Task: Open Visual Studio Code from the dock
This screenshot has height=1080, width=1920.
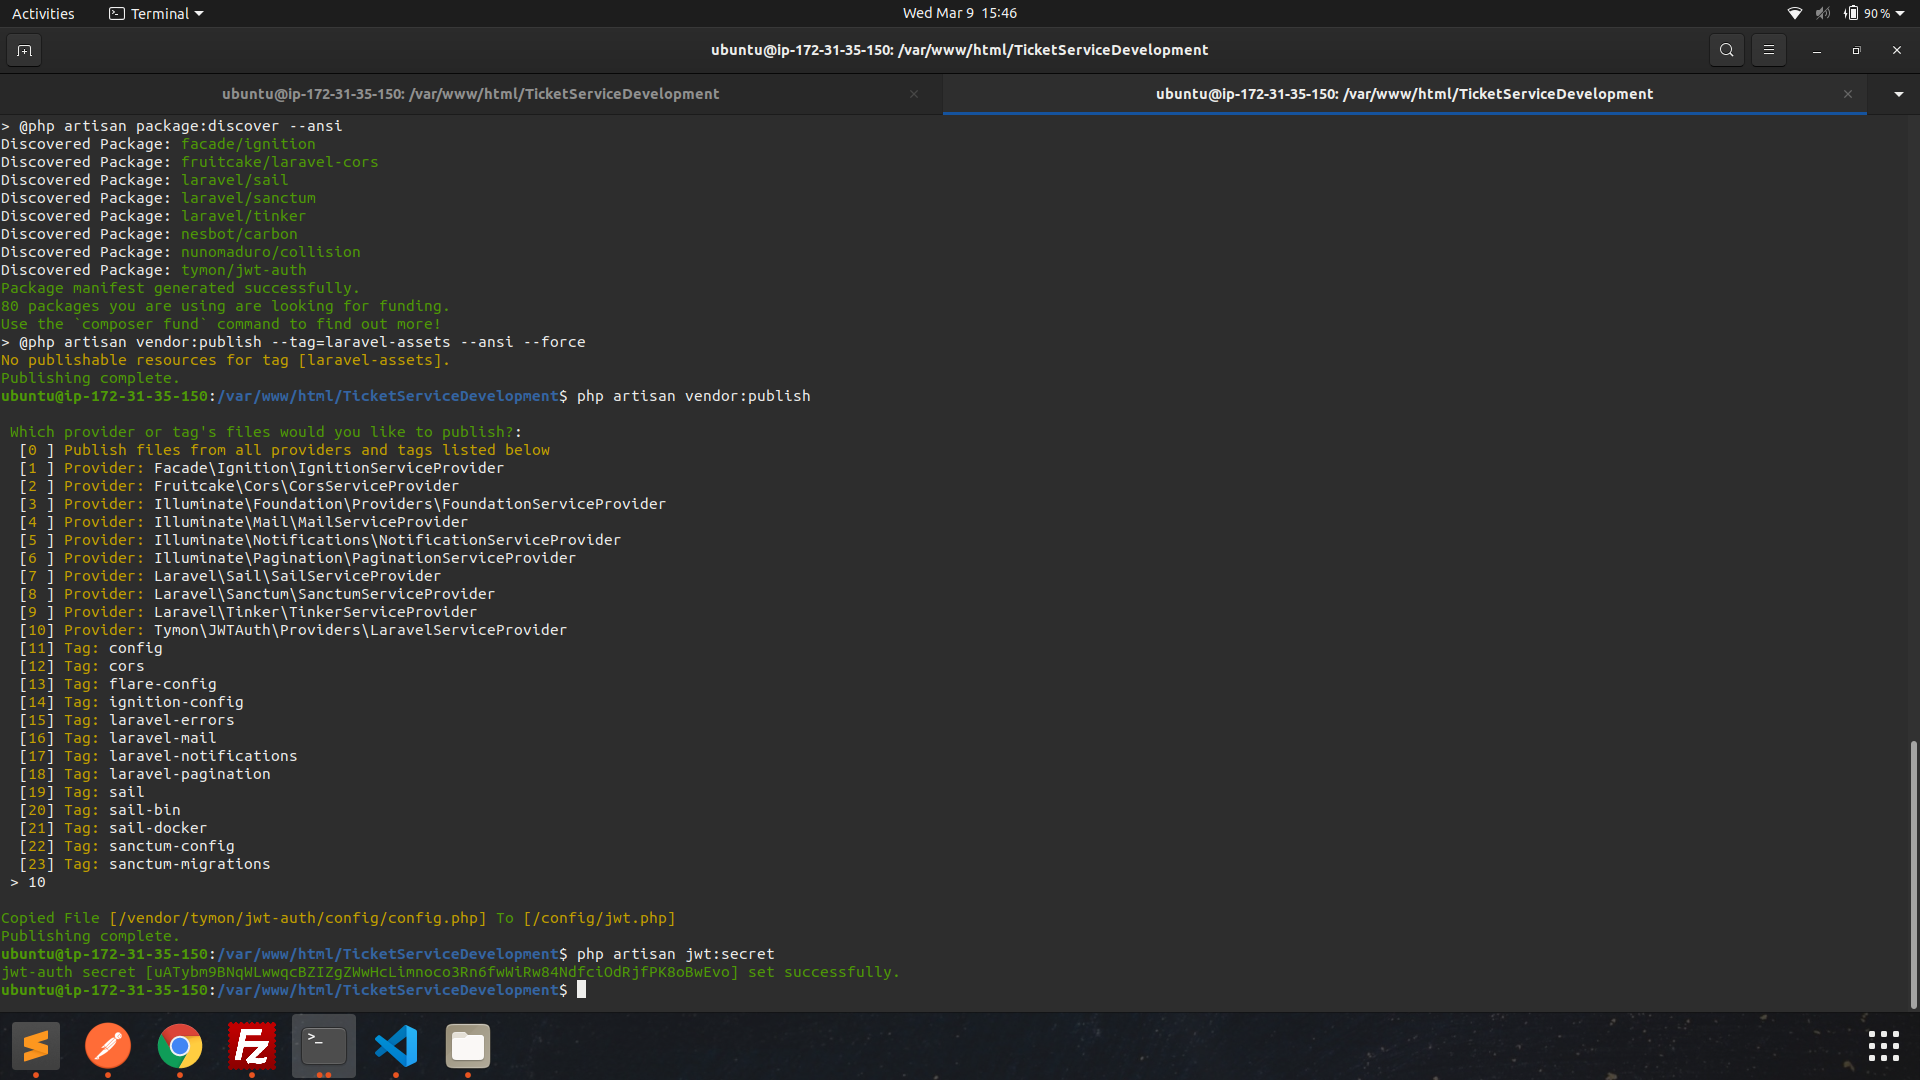Action: click(x=396, y=1046)
